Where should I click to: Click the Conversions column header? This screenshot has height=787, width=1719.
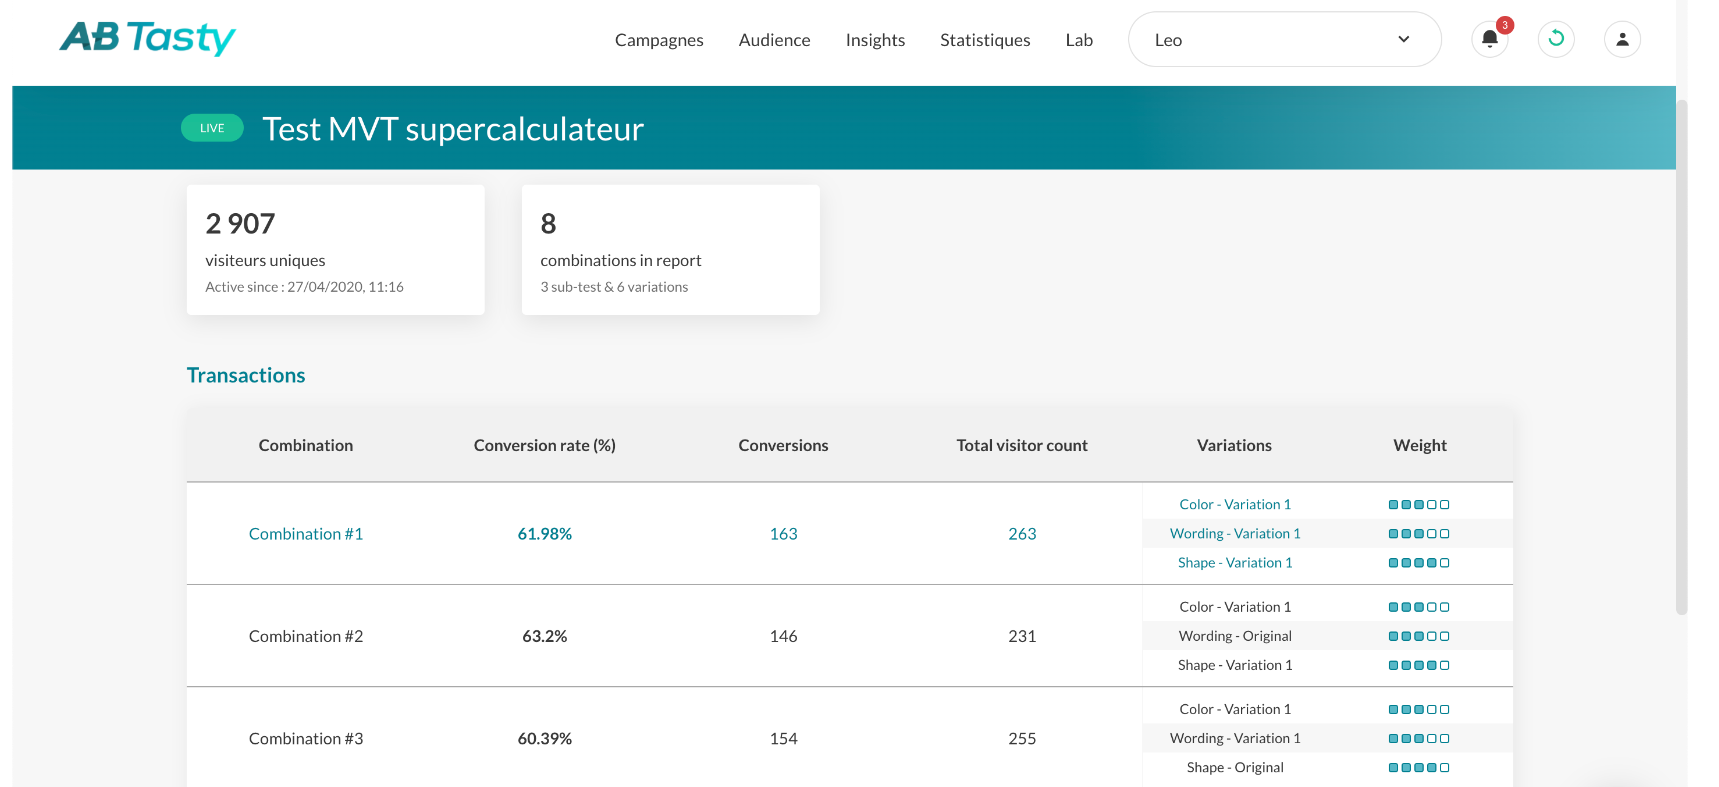[x=784, y=445]
